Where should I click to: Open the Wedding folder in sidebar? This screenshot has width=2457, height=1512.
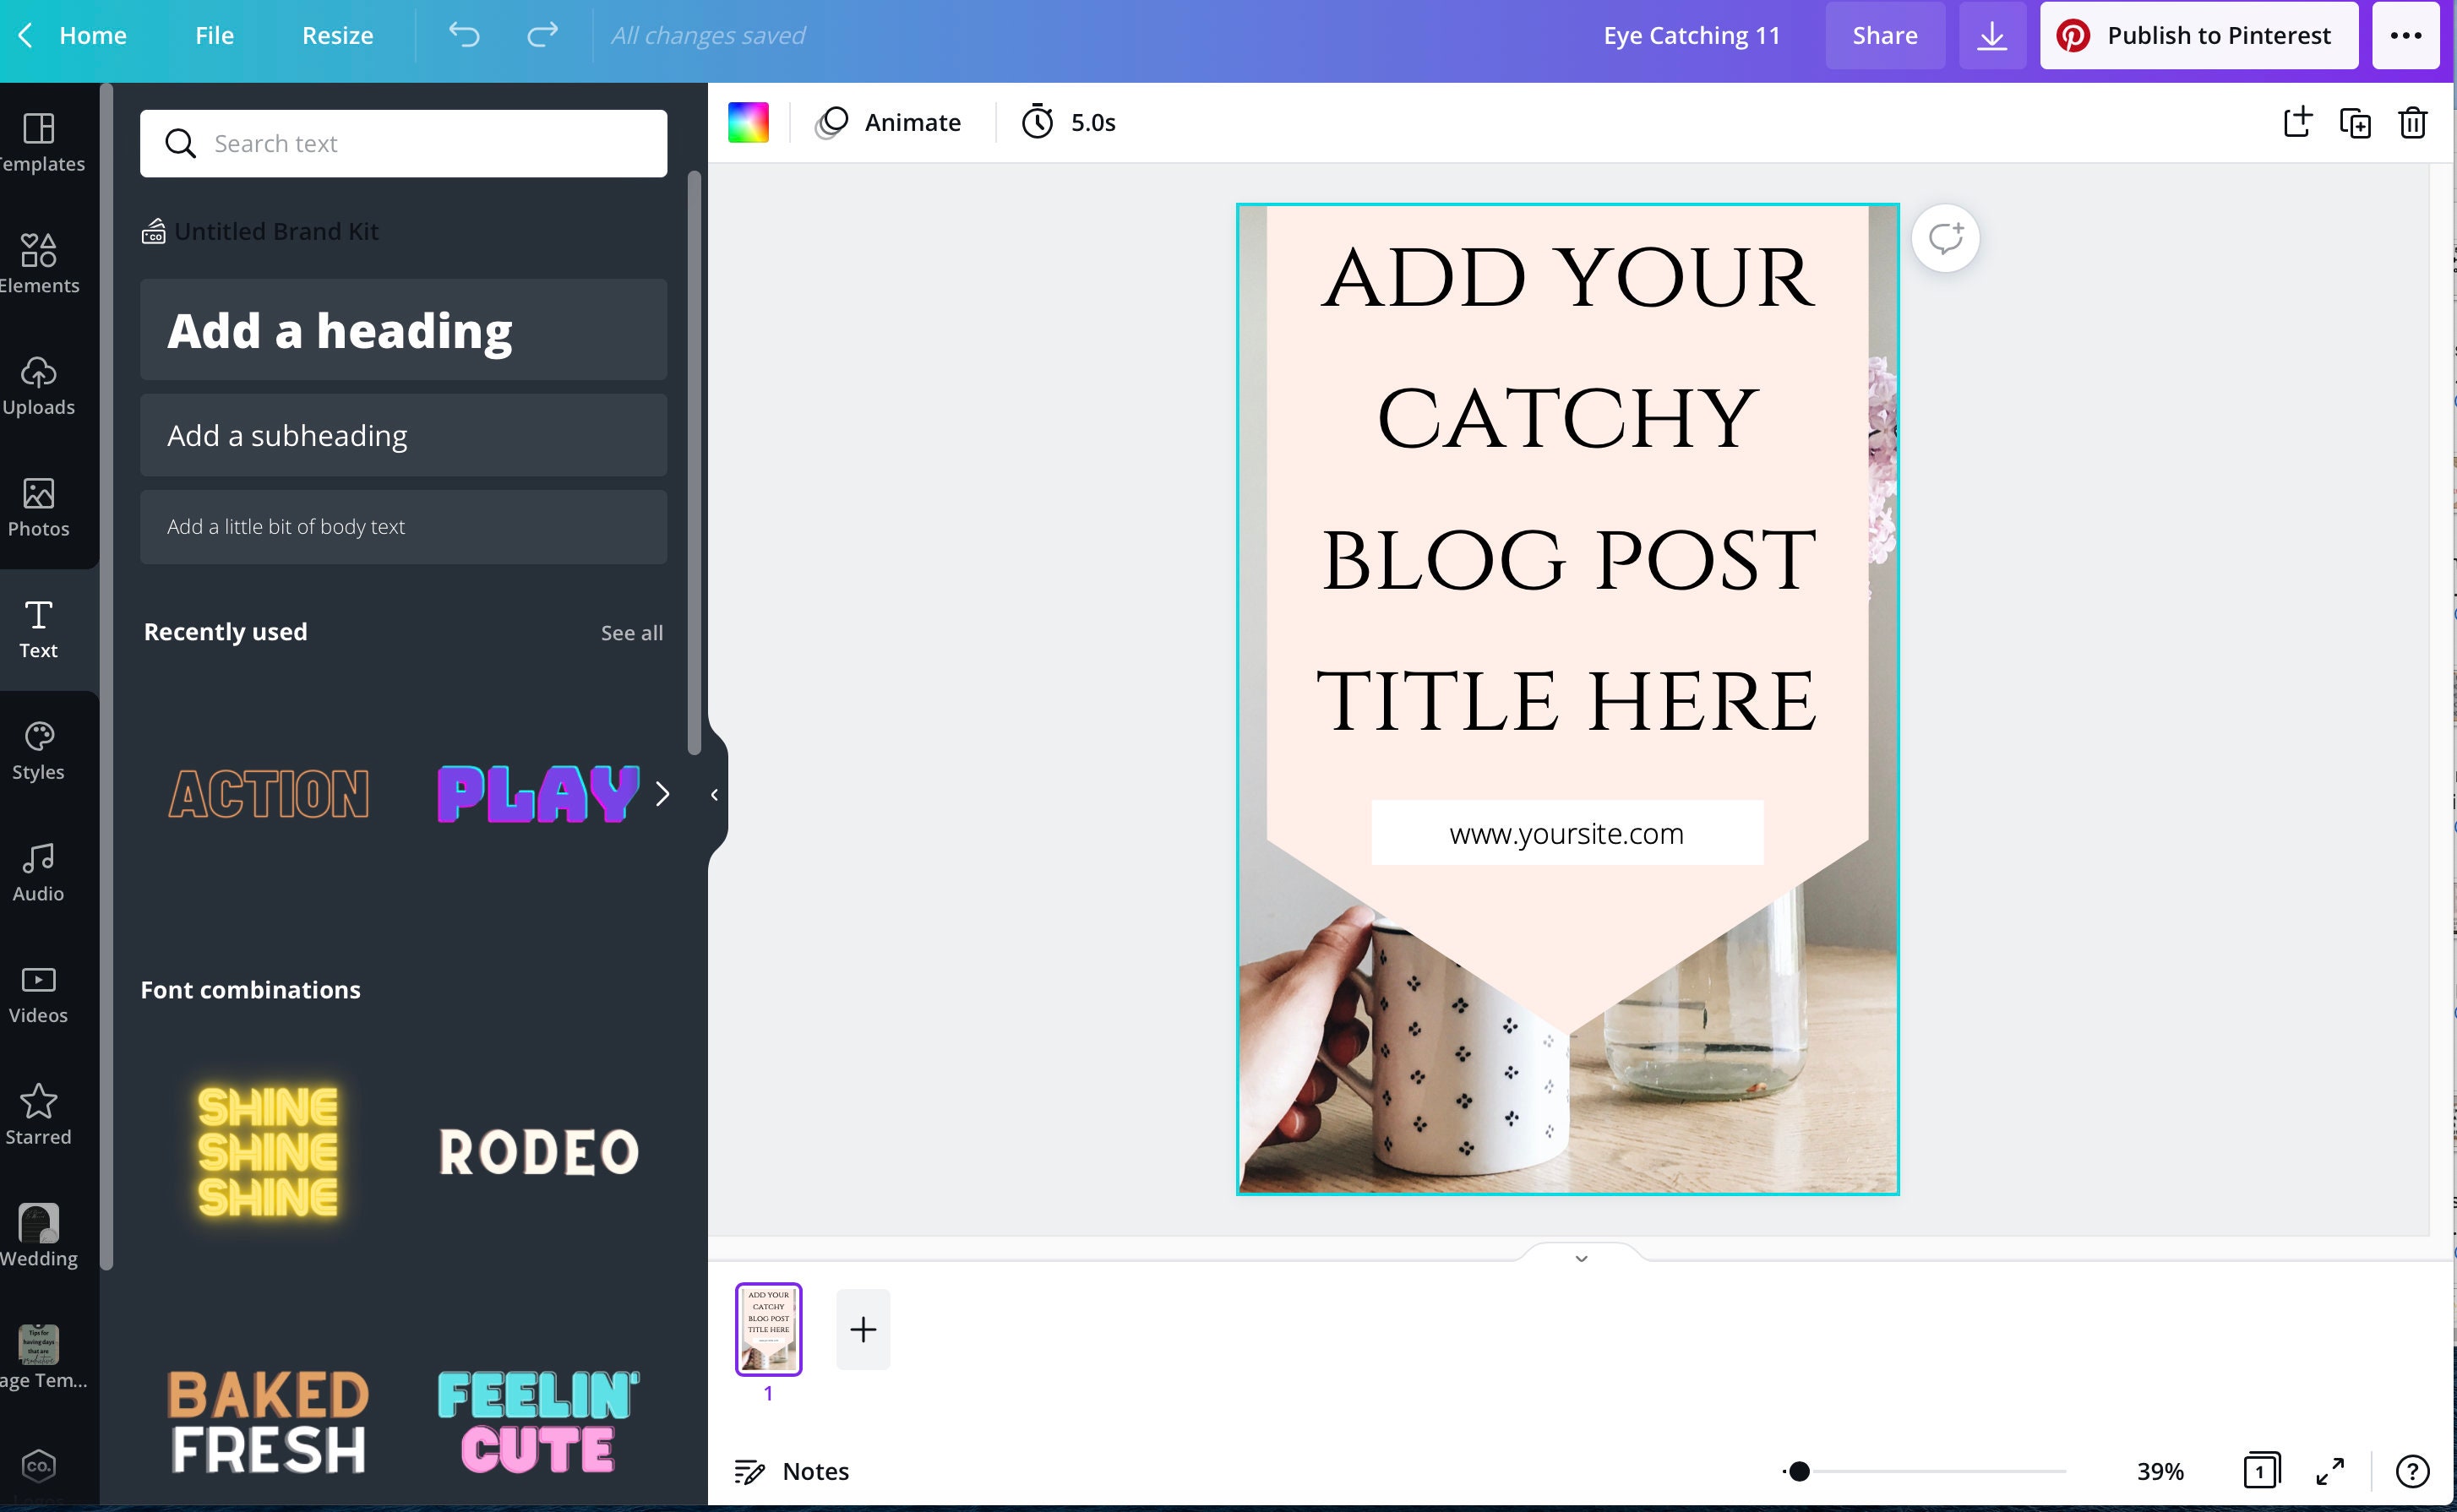(39, 1237)
